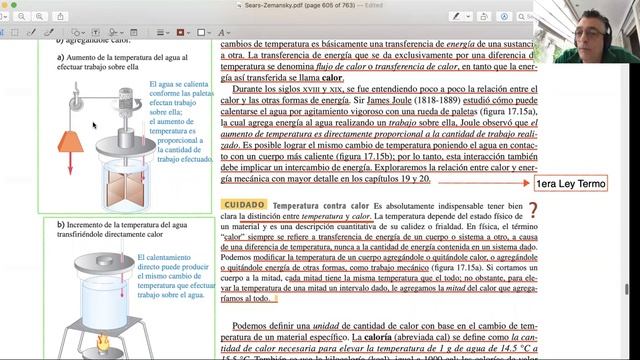The image size is (640, 360).
Task: Click the Zoom Out magnifier button
Action: pos(21,16)
